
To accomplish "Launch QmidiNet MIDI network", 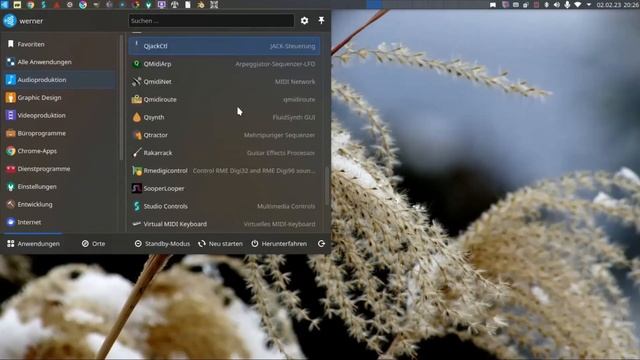I will 224,82.
